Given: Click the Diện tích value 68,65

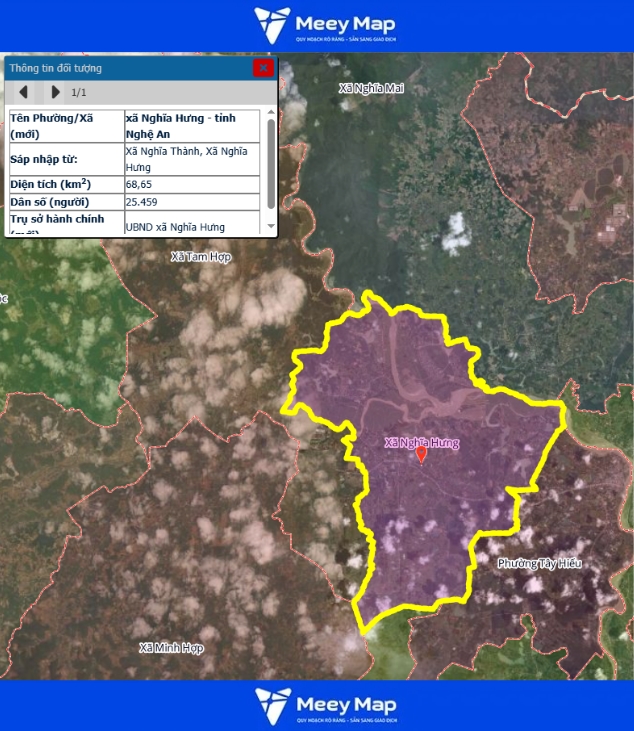Looking at the screenshot, I should [x=138, y=185].
